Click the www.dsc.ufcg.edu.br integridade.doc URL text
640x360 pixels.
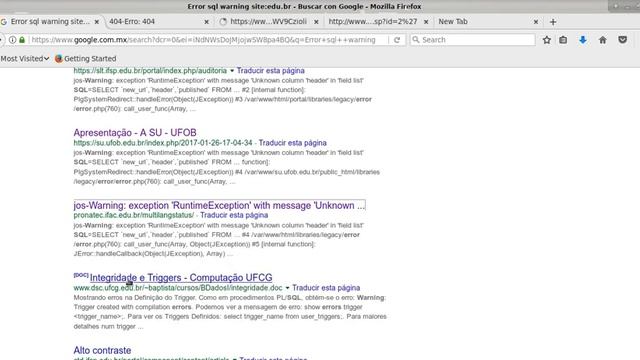pos(178,288)
